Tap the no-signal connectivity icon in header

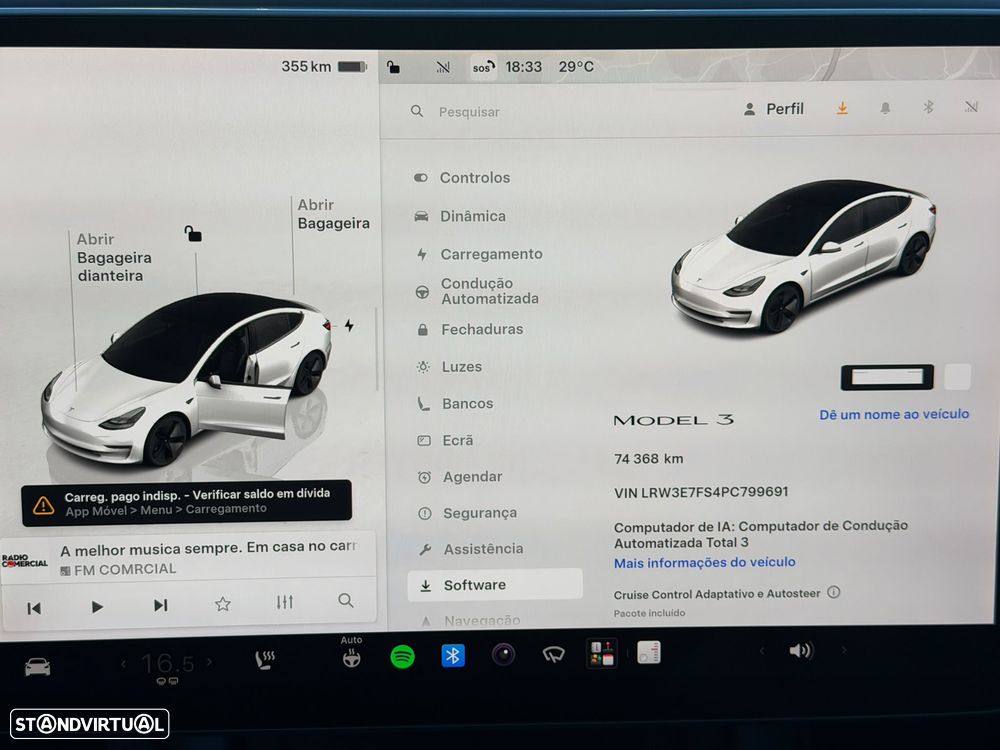tap(971, 107)
